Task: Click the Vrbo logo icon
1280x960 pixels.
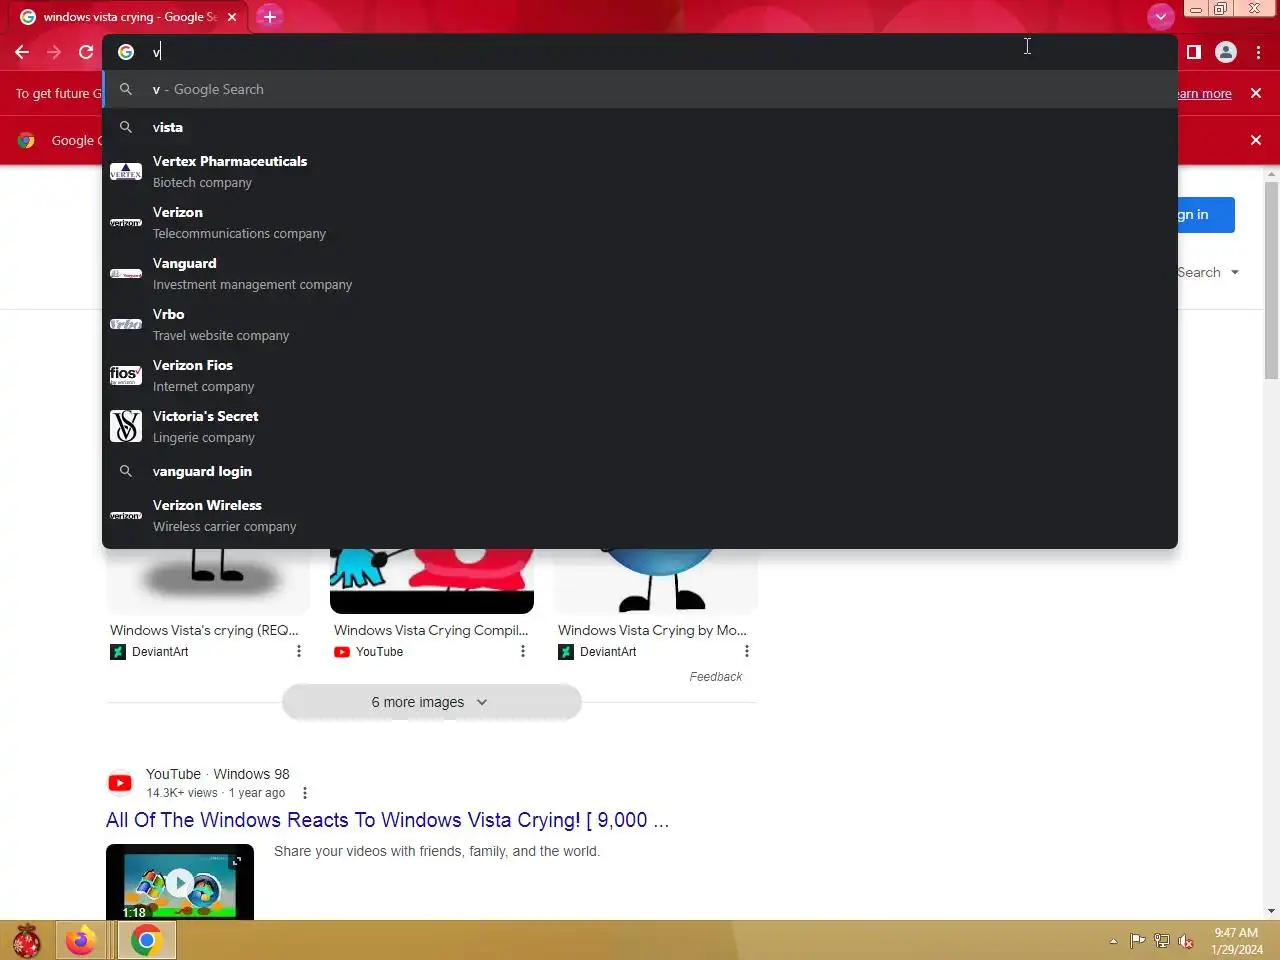Action: [x=126, y=325]
